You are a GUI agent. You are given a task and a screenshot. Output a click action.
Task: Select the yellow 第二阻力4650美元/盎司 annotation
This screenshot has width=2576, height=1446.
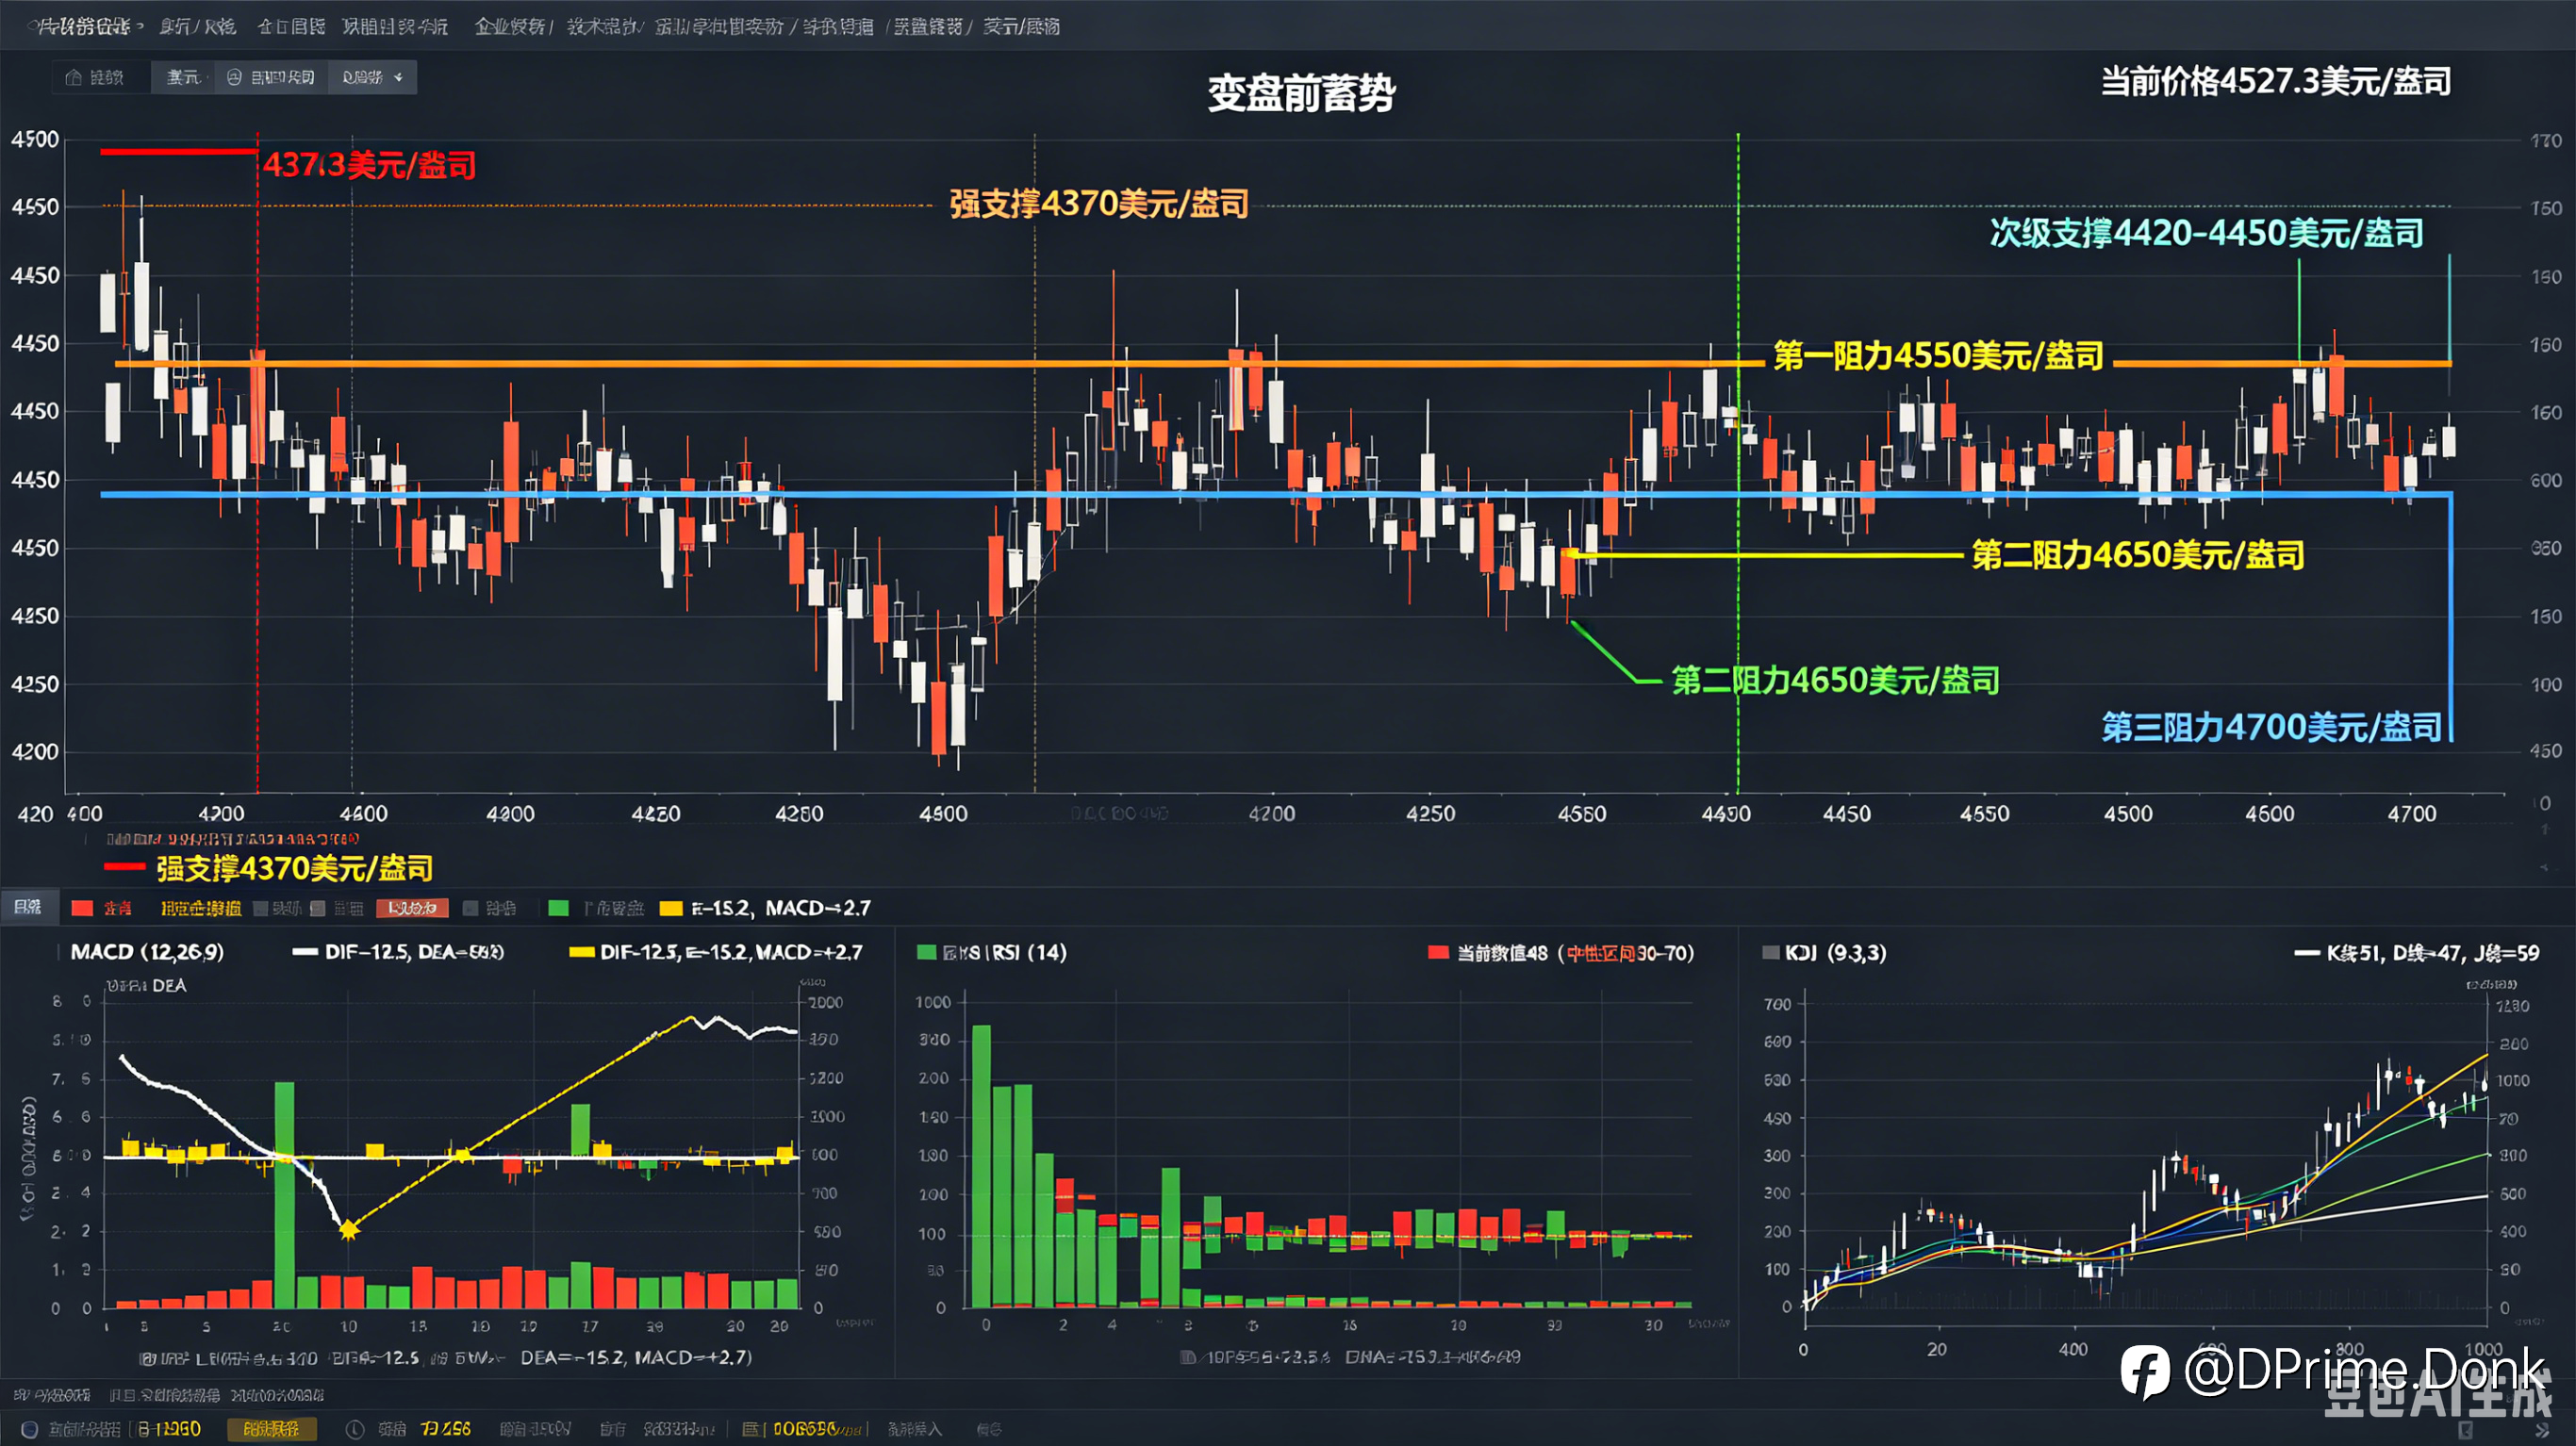click(x=2138, y=554)
